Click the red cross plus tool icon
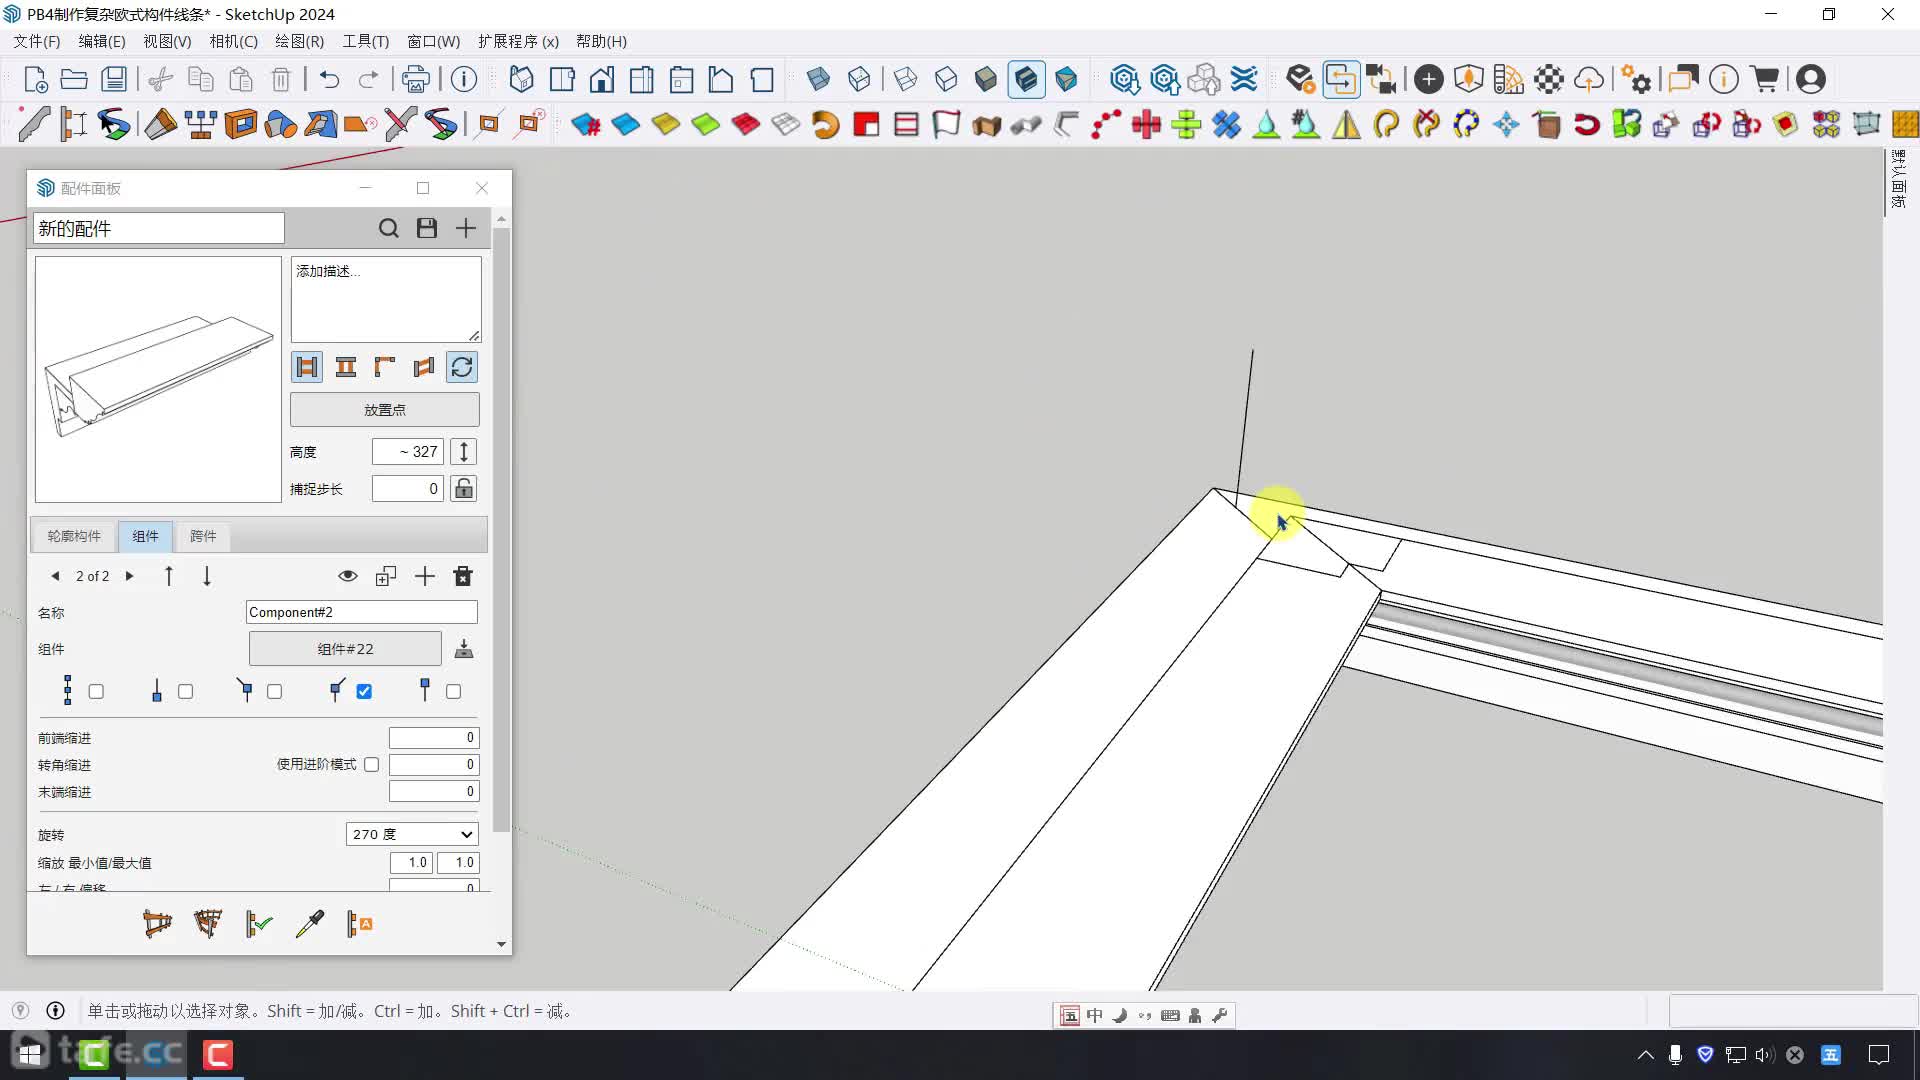Screen dimensions: 1920x1080 click(1146, 124)
